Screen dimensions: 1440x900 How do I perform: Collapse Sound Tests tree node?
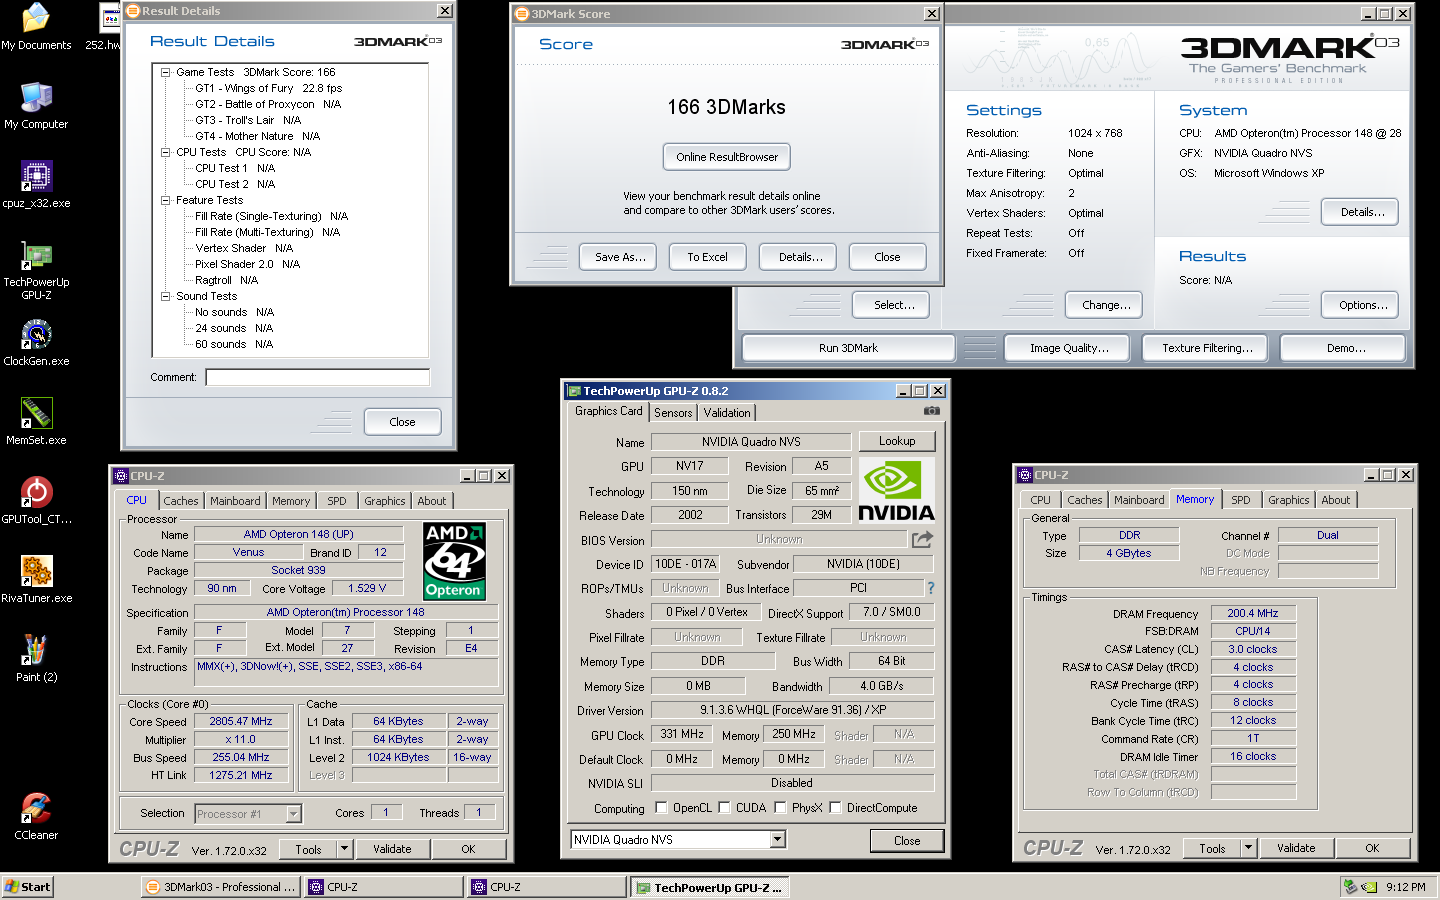tap(166, 296)
